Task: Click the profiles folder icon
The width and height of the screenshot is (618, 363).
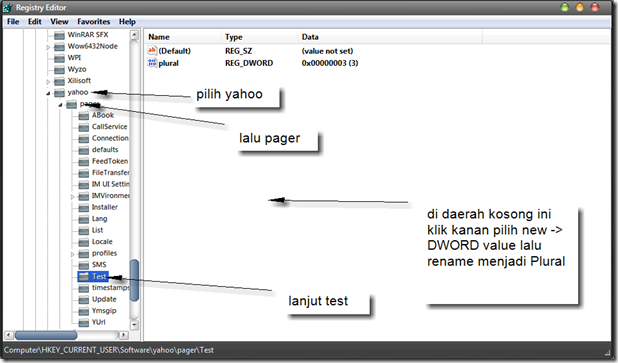Action: (x=84, y=253)
